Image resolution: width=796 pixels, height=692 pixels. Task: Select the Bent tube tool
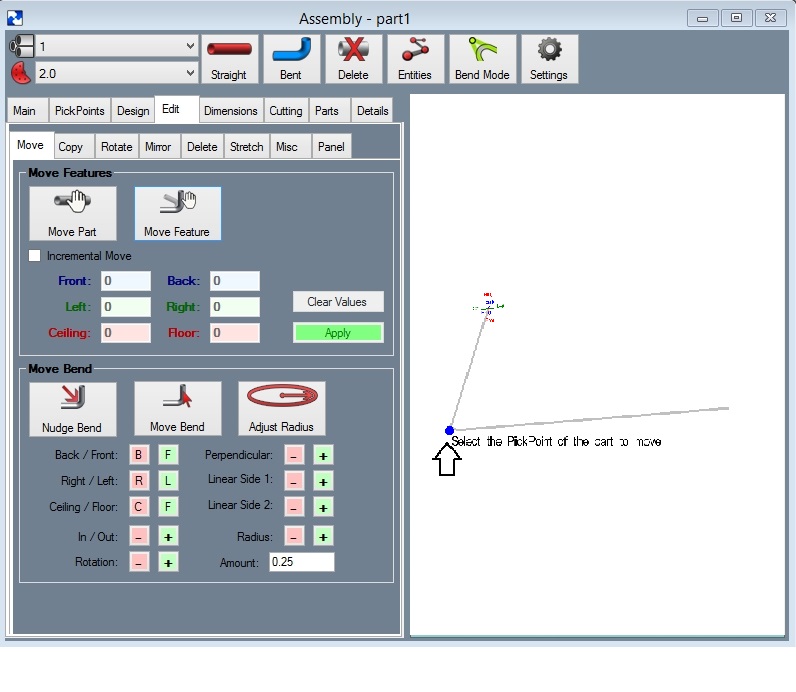point(291,59)
